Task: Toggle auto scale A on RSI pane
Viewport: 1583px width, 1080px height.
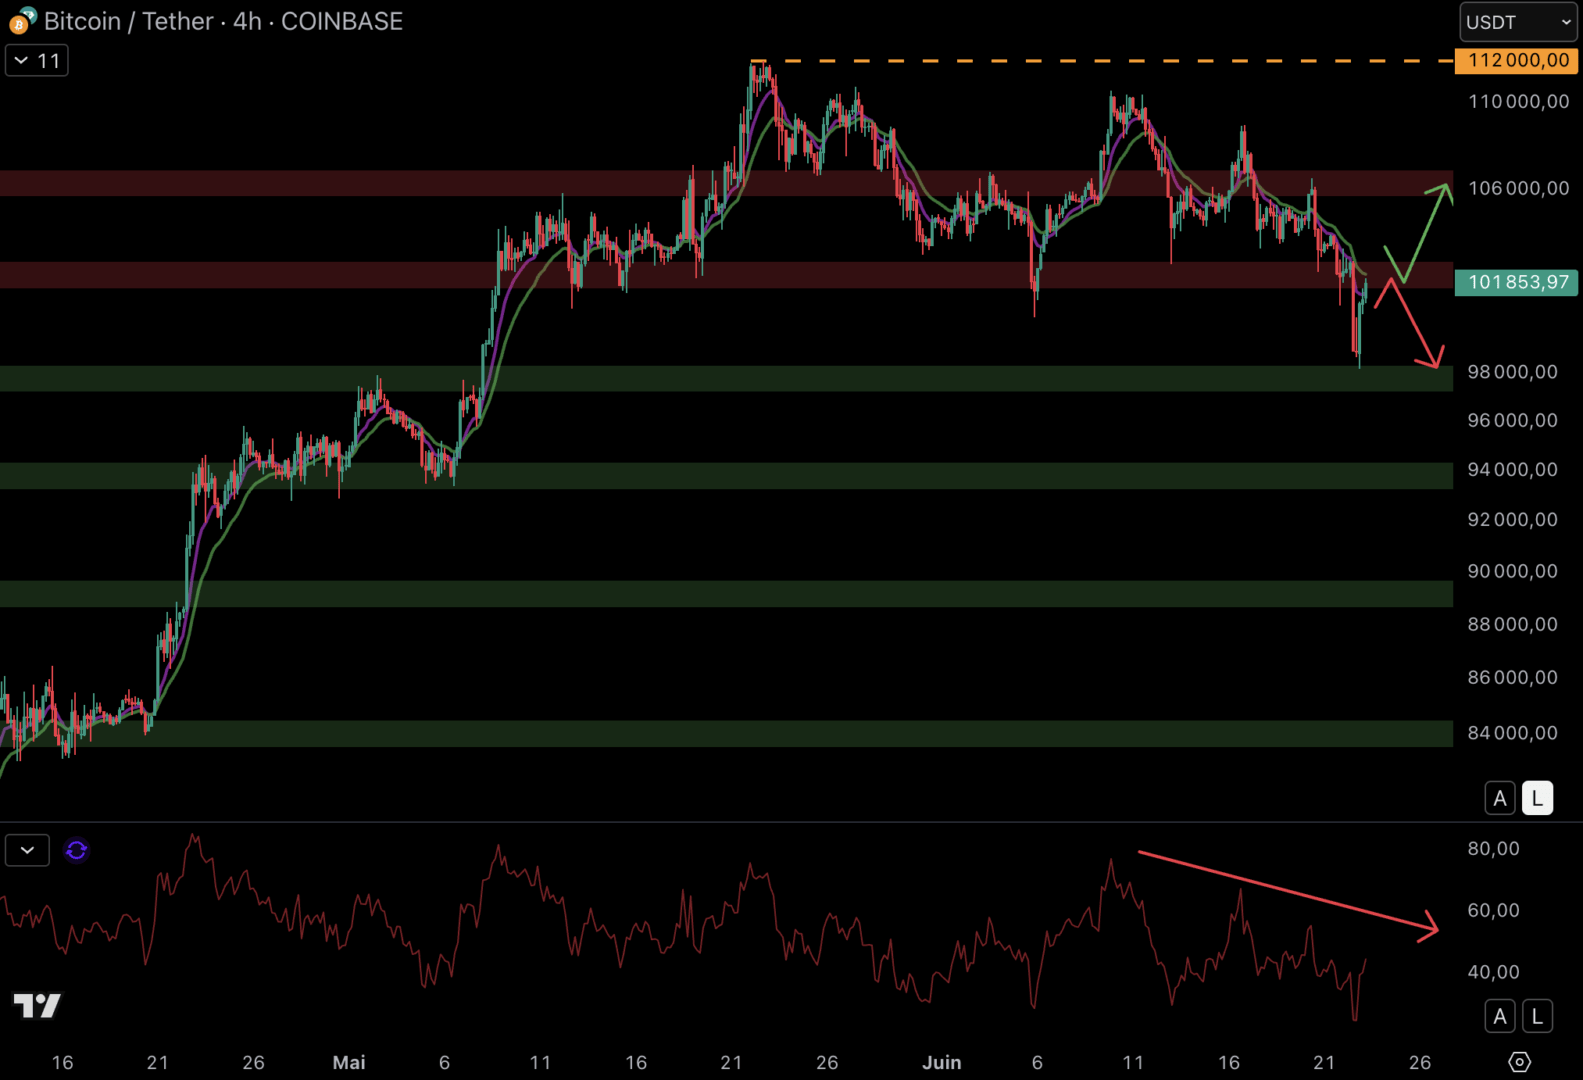Action: (1499, 1016)
